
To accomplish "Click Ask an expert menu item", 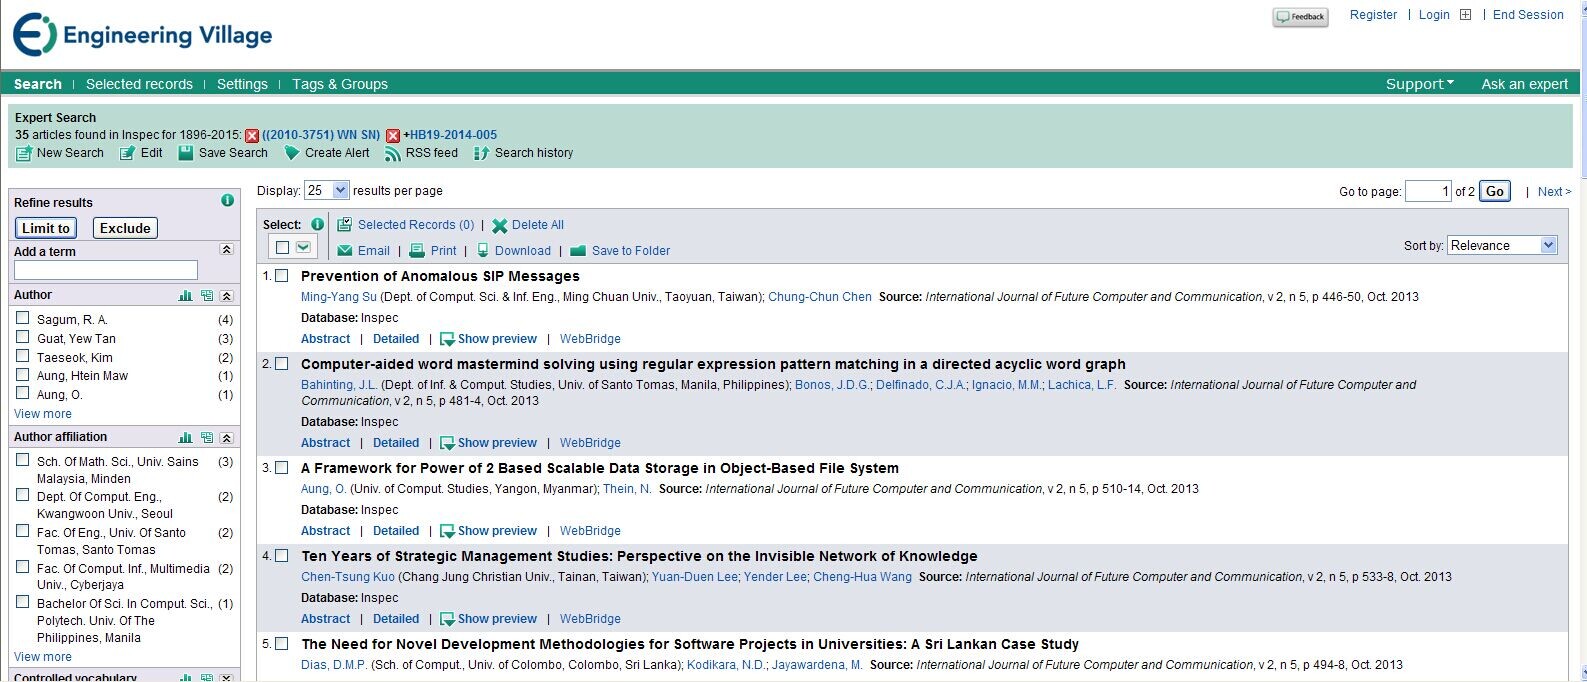I will click(x=1525, y=84).
